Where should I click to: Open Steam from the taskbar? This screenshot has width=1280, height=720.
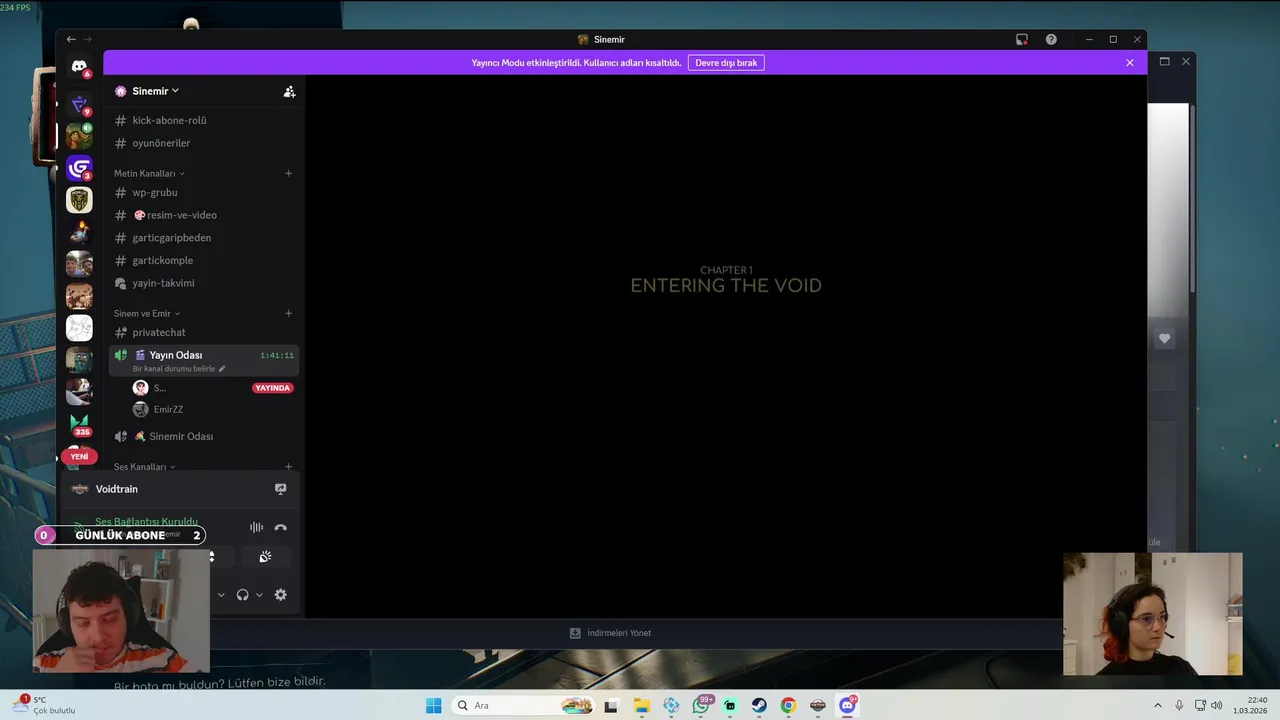coord(759,706)
